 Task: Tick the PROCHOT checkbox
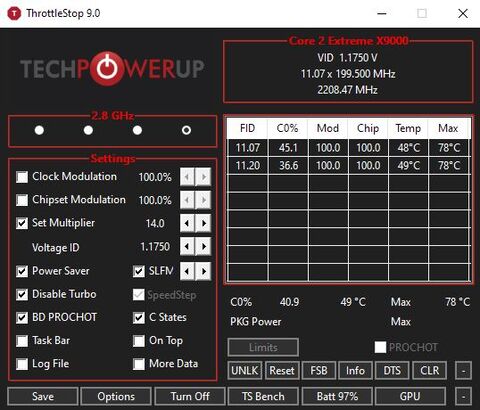(380, 347)
